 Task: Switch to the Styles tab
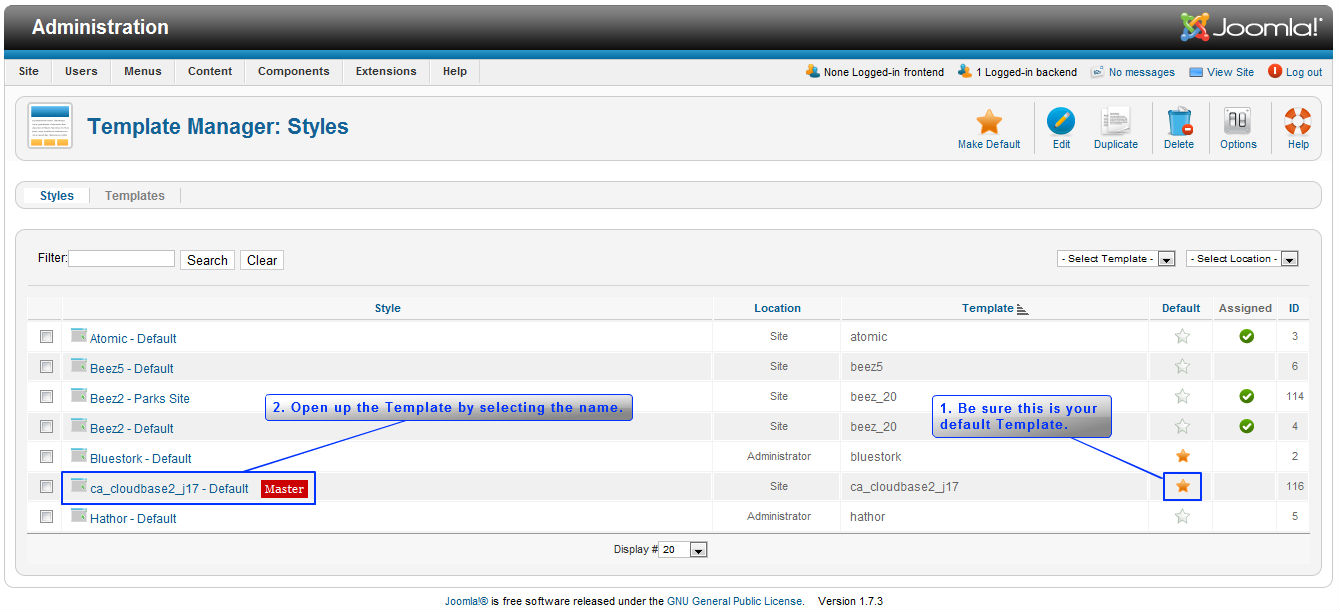pos(57,196)
